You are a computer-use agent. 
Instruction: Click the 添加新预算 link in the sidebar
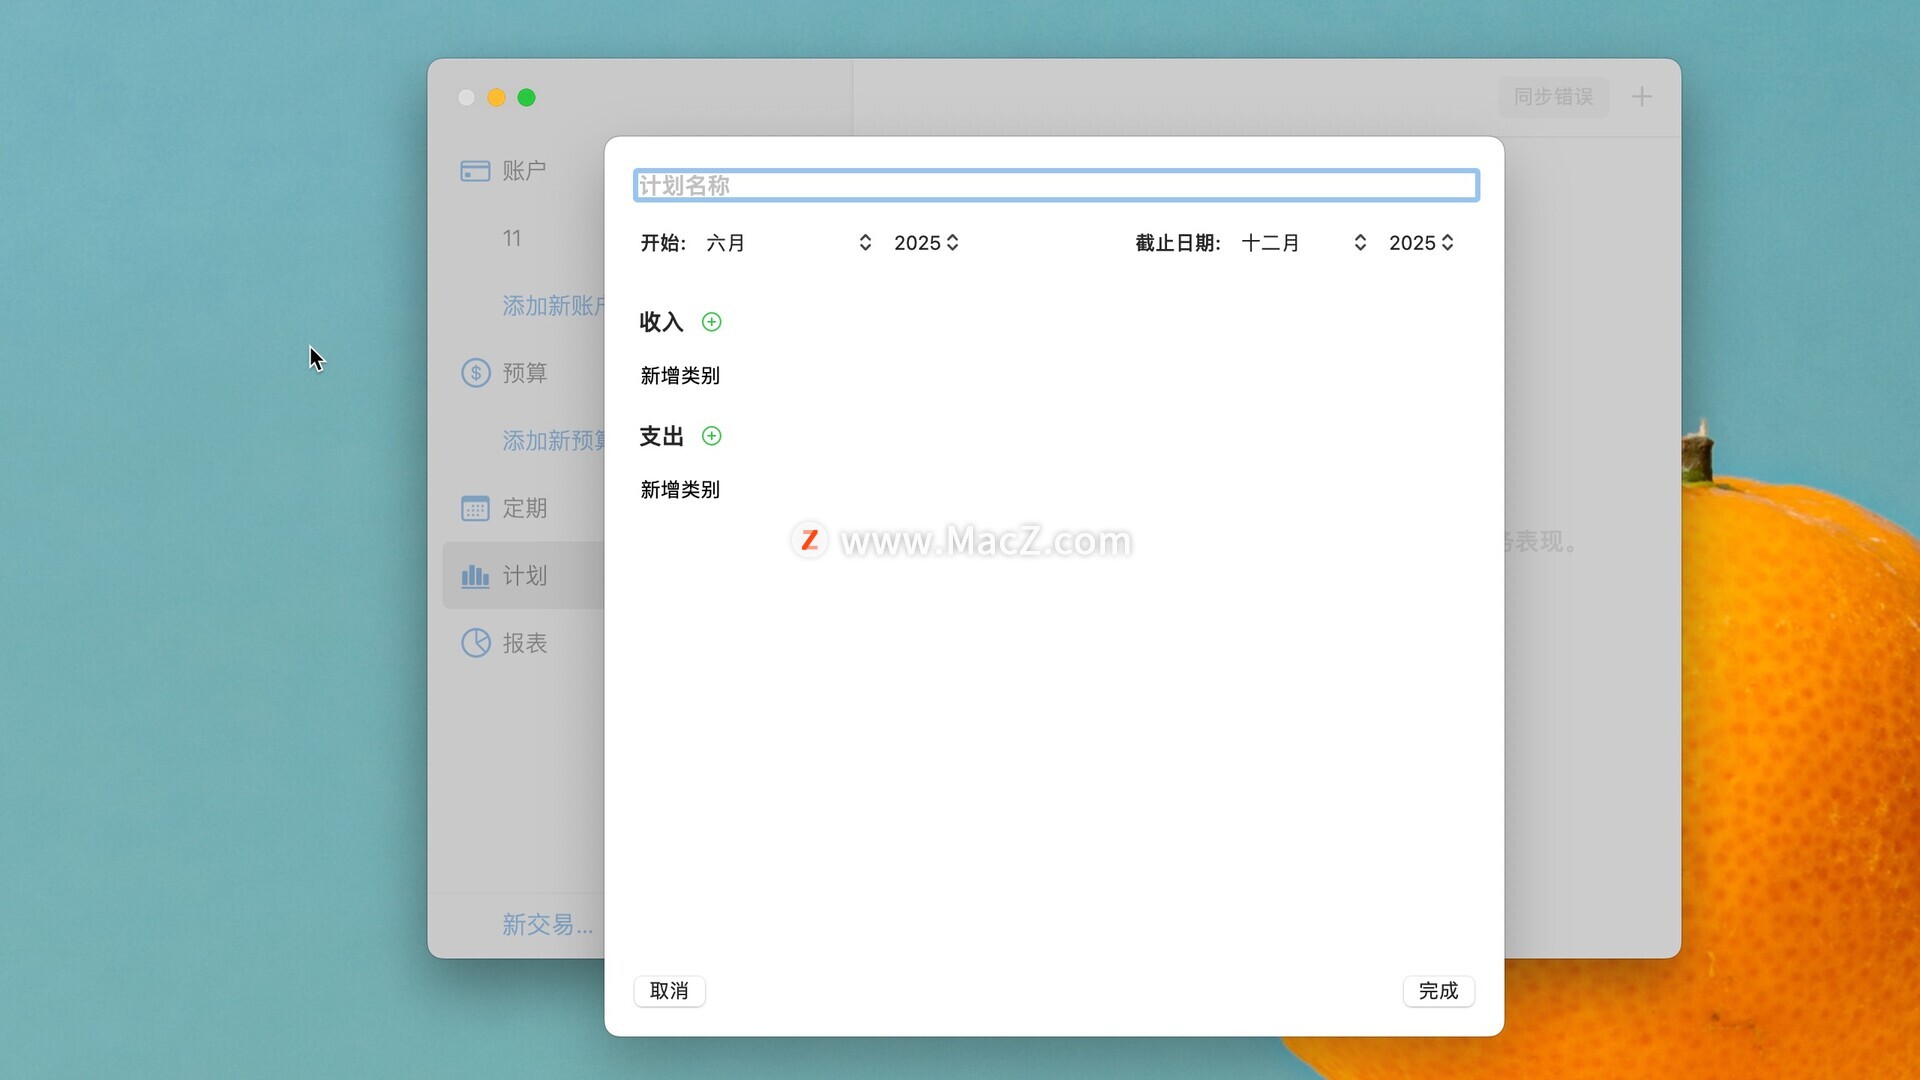[553, 441]
